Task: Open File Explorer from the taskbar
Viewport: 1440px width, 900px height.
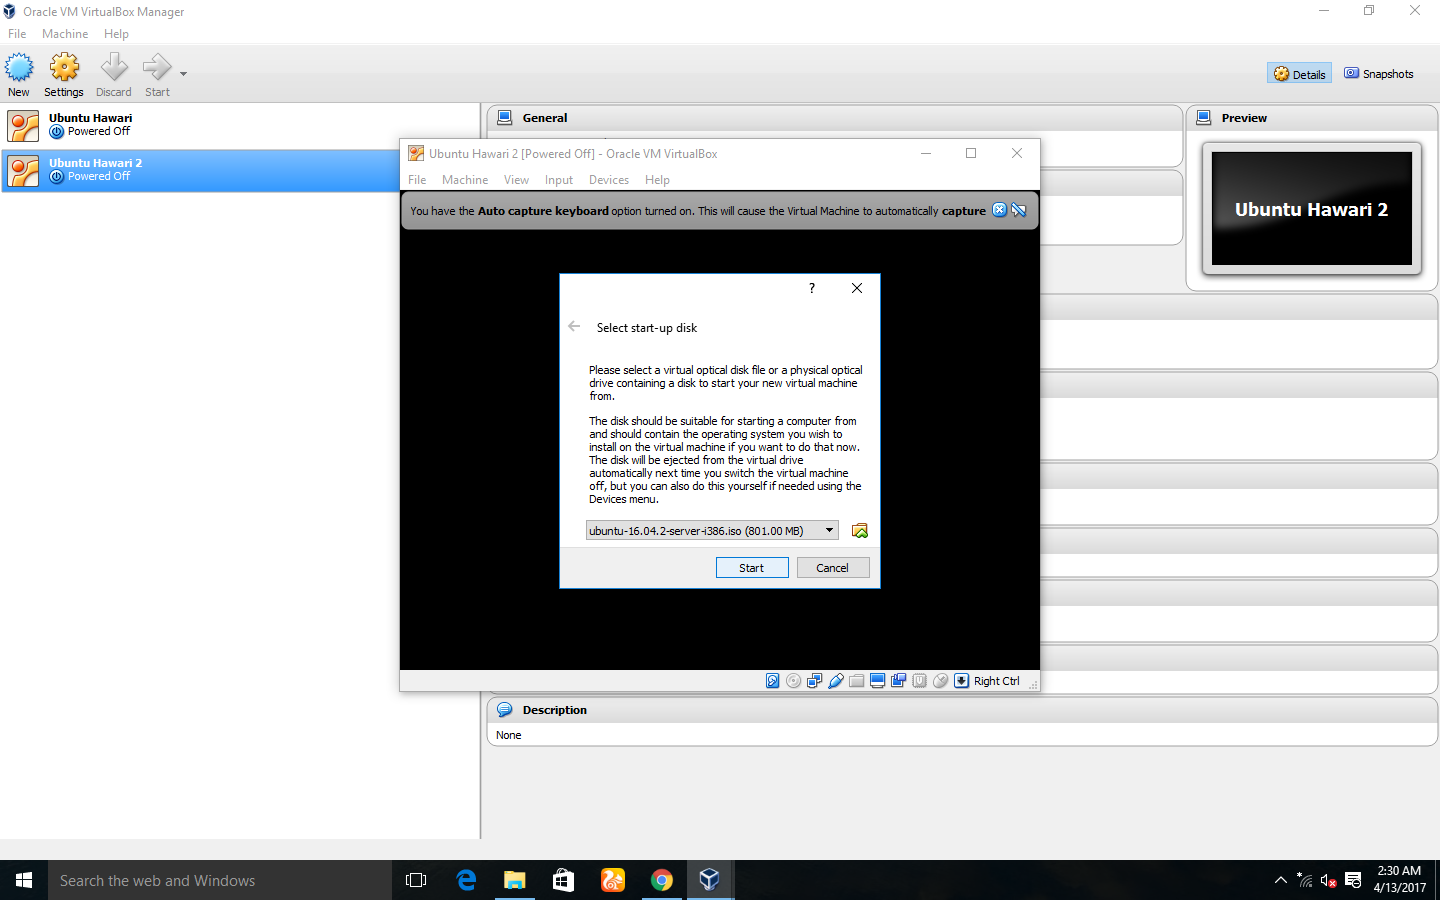Action: pos(515,880)
